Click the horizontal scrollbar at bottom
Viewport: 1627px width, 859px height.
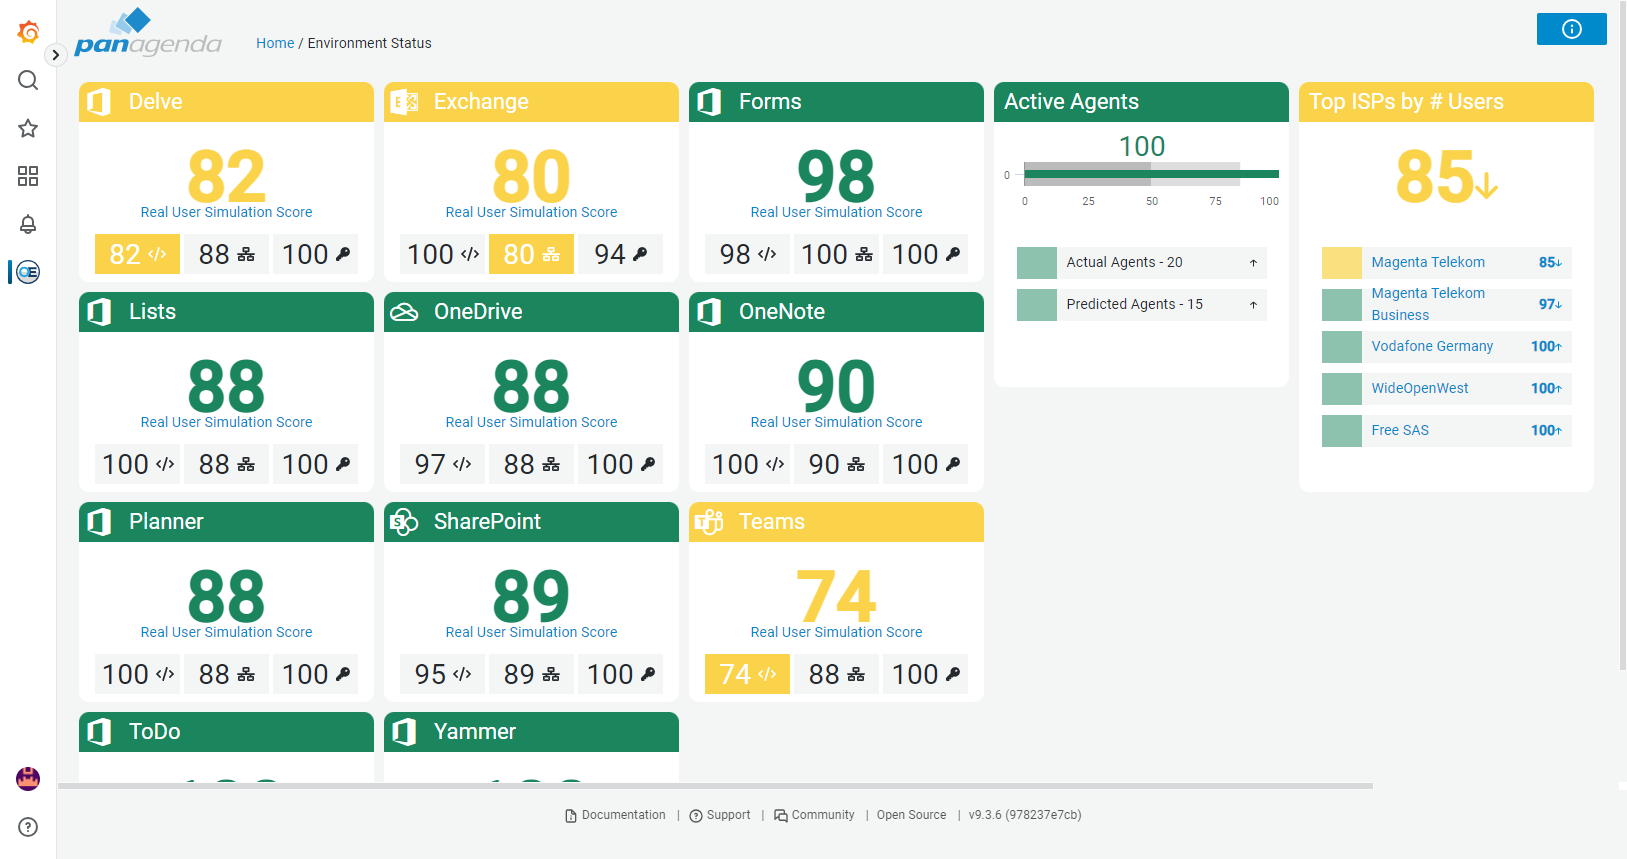click(715, 786)
